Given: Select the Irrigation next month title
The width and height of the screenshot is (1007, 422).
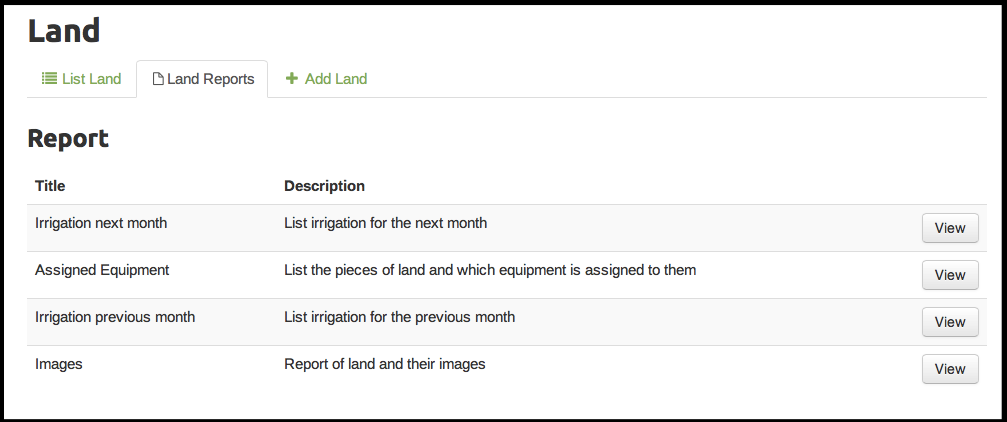Looking at the screenshot, I should point(101,223).
